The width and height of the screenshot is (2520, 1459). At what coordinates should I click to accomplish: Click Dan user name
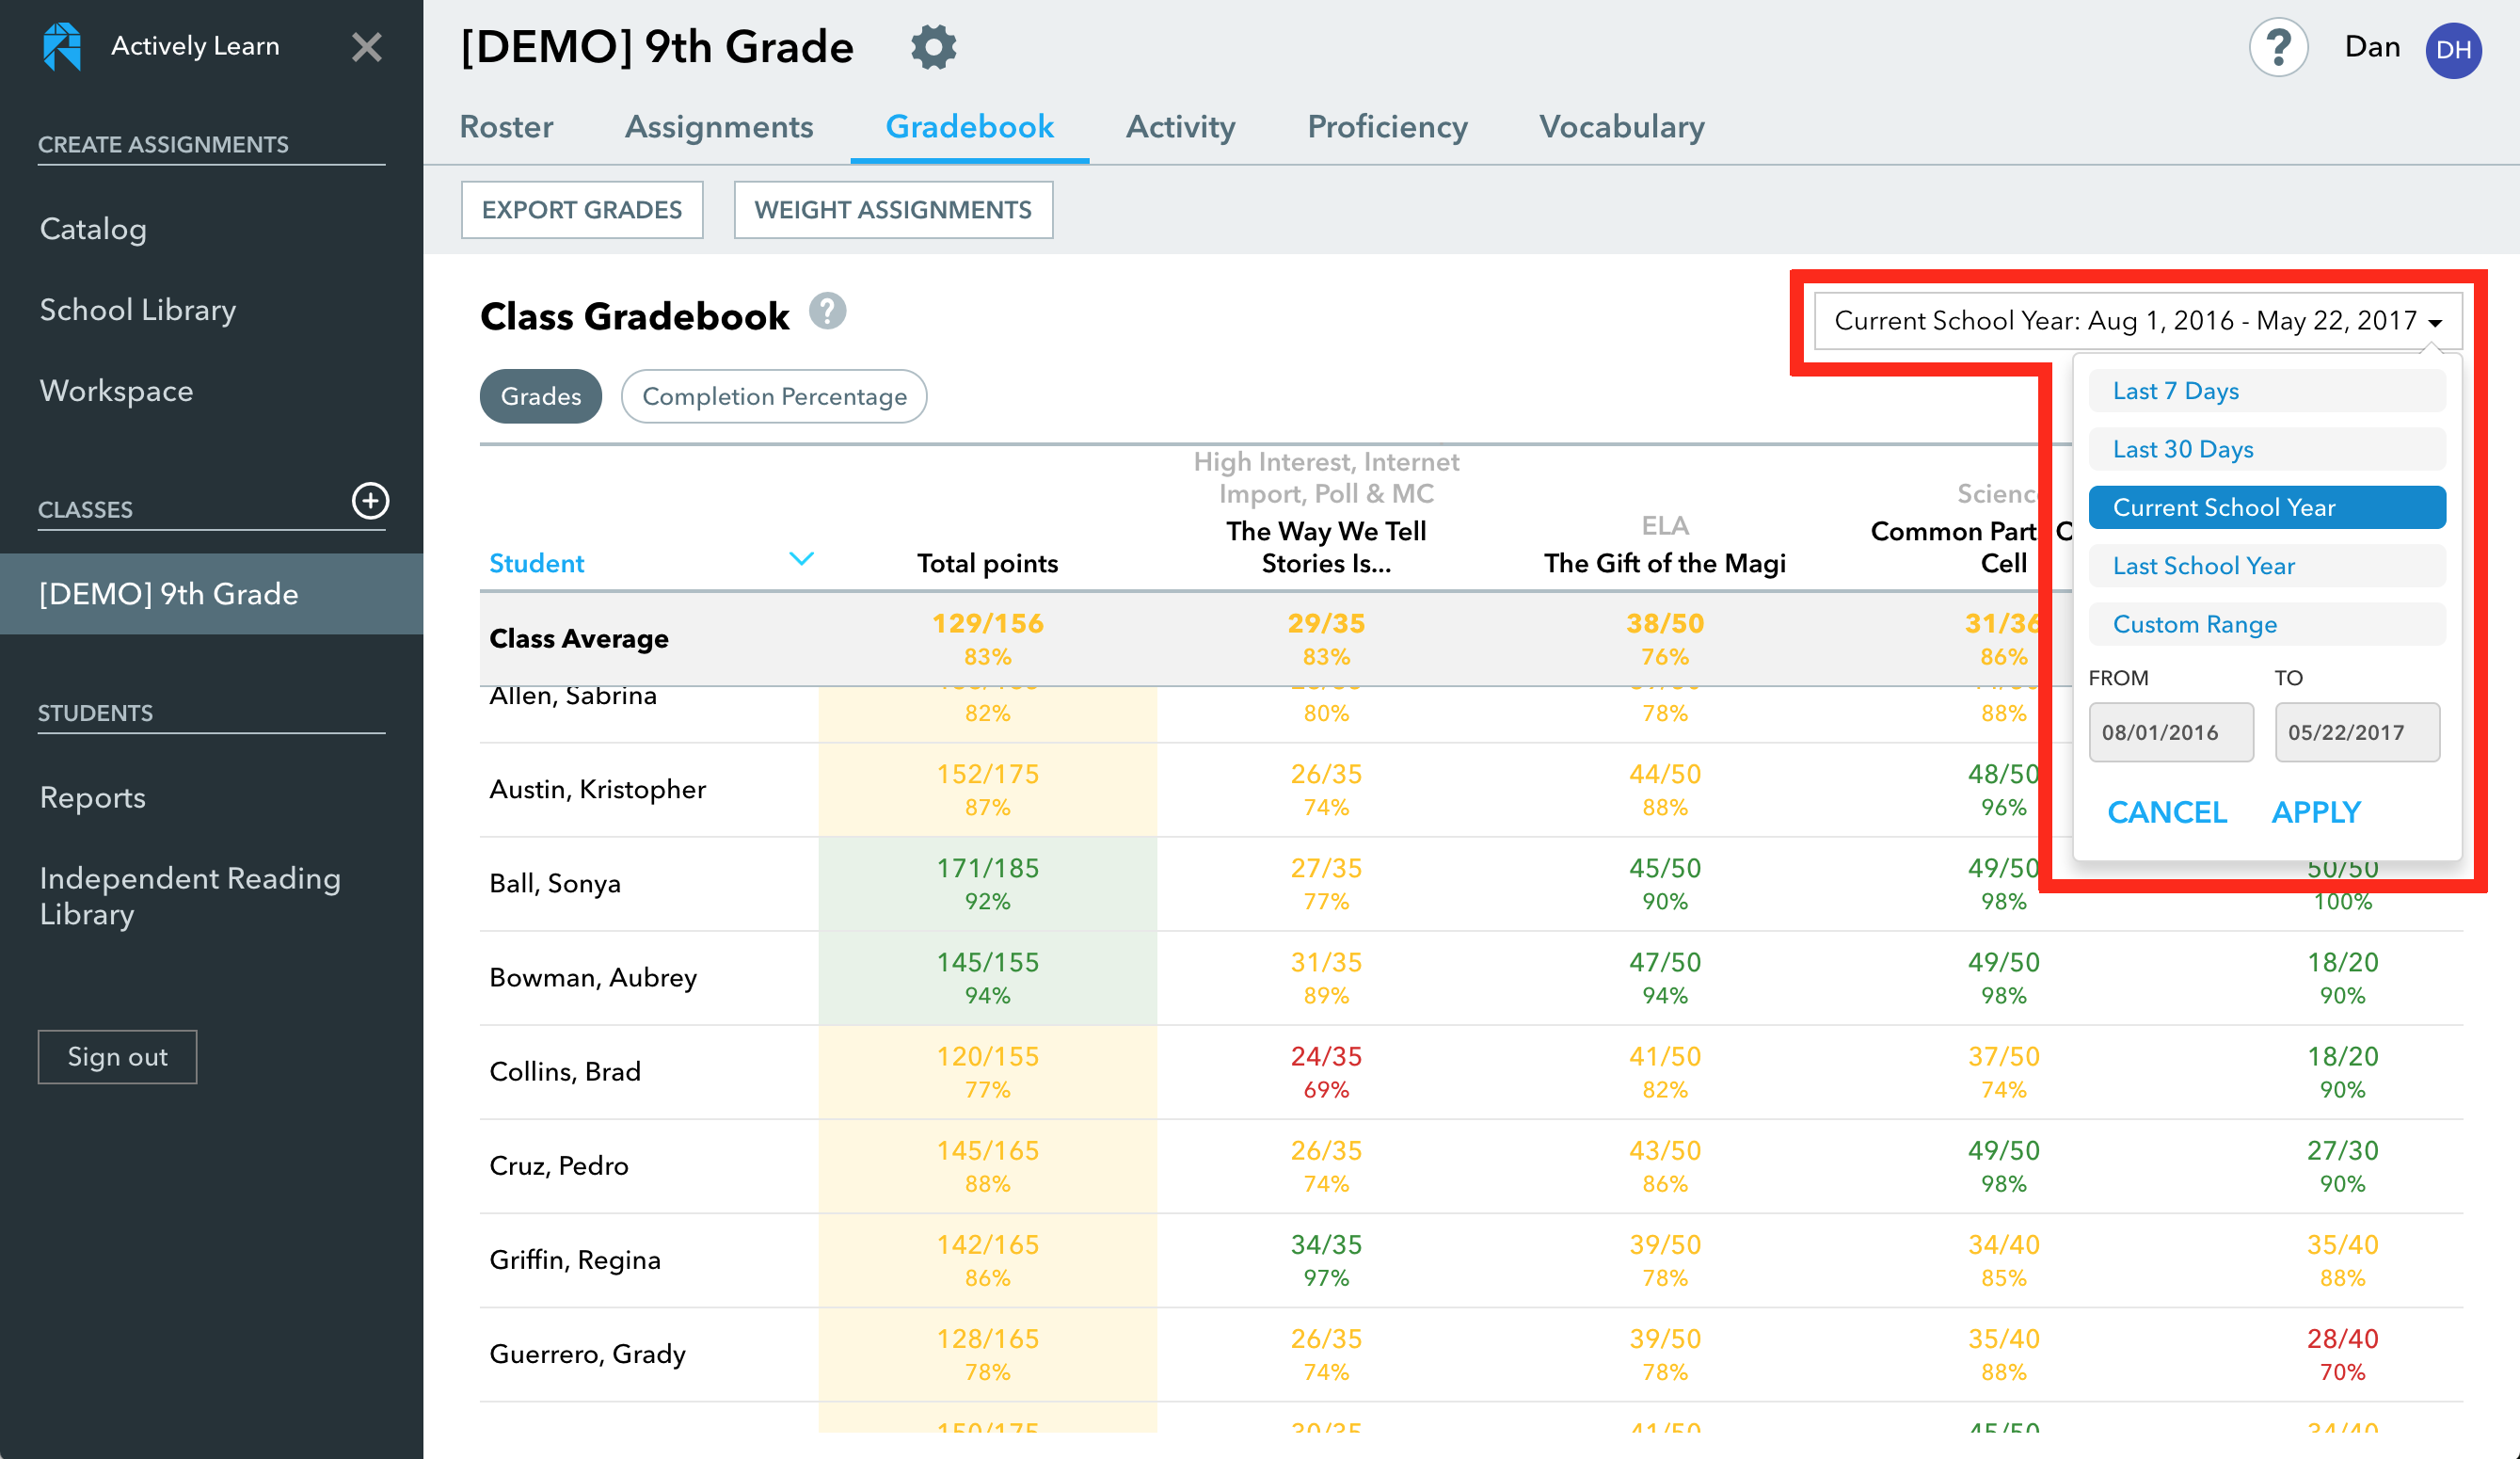(2372, 47)
